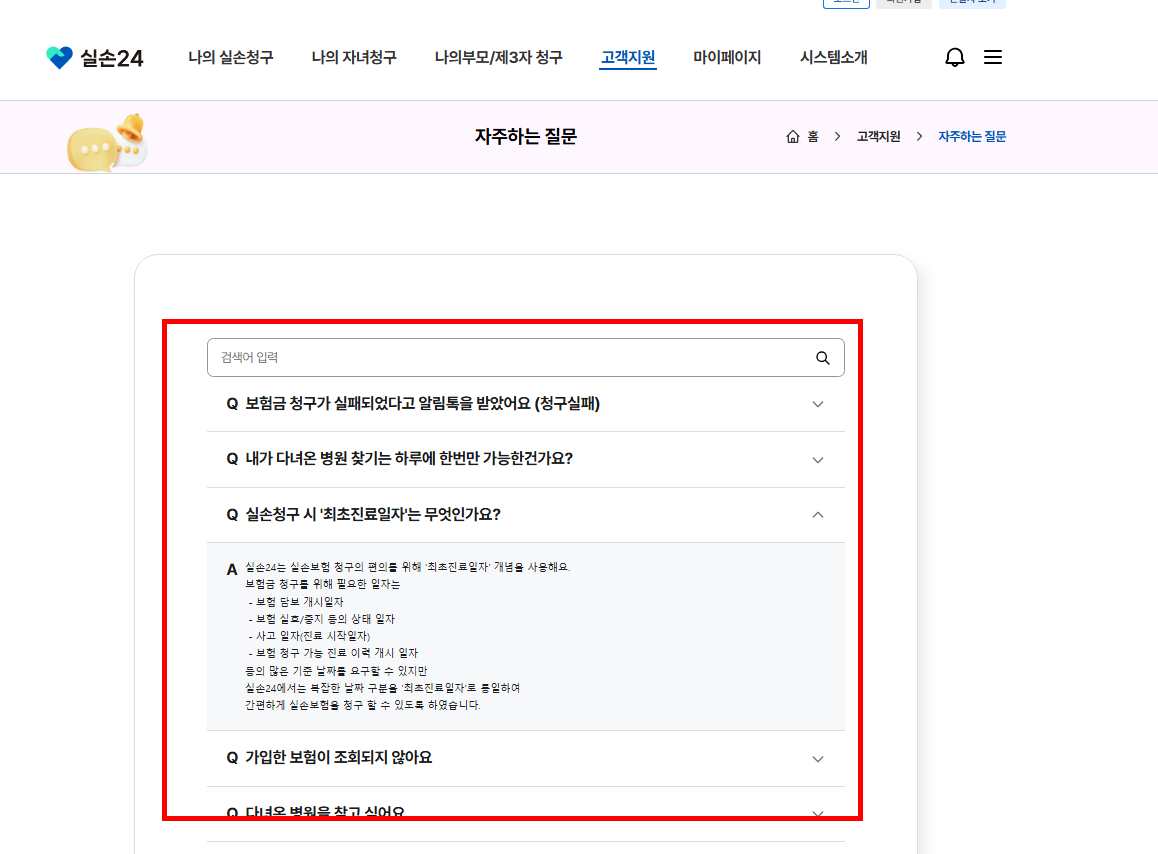Open notifications via the bell icon
Image resolution: width=1158 pixels, height=854 pixels.
pos(954,57)
